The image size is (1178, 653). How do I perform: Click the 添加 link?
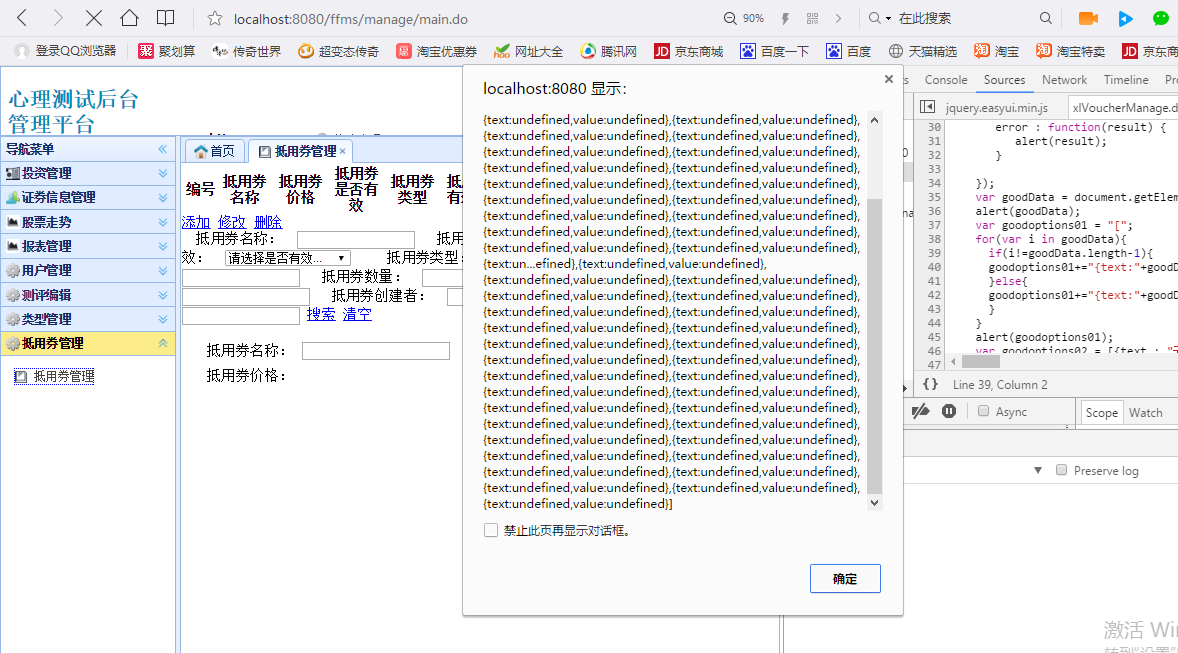(196, 222)
